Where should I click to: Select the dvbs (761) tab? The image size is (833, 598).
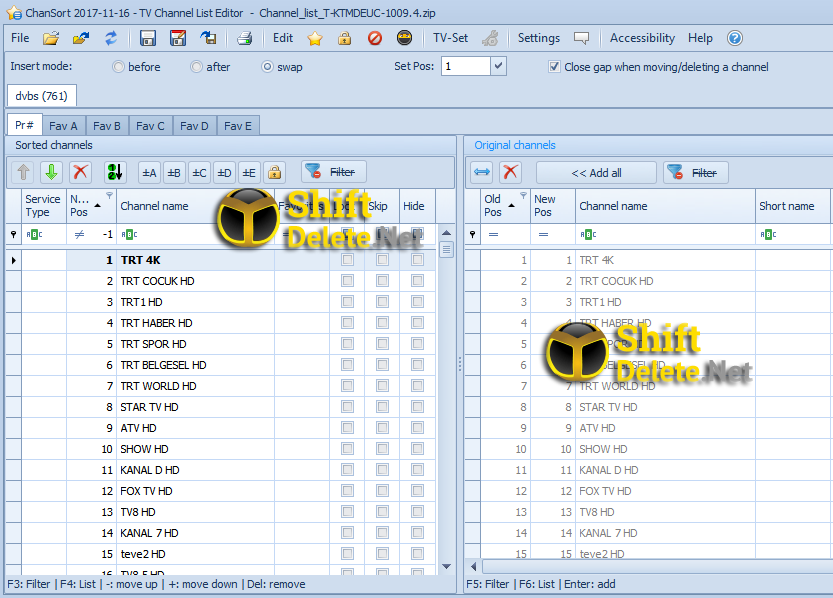tap(41, 96)
